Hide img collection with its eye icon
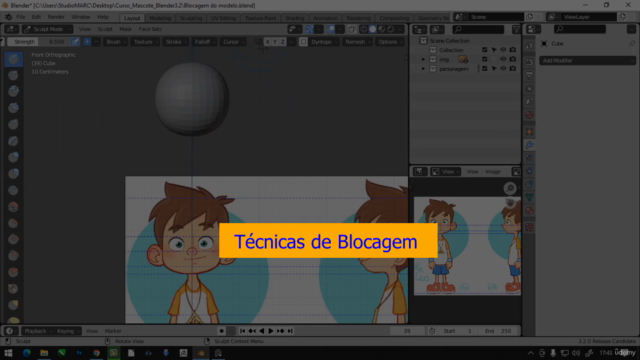Screen dimensions: 640x360 pos(503,59)
